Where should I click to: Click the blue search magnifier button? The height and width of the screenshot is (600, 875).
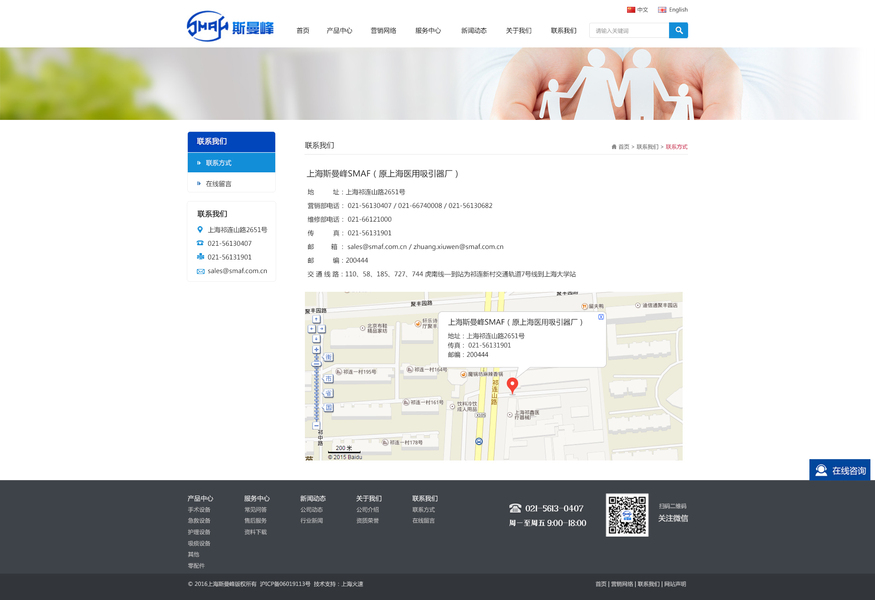pyautogui.click(x=678, y=30)
